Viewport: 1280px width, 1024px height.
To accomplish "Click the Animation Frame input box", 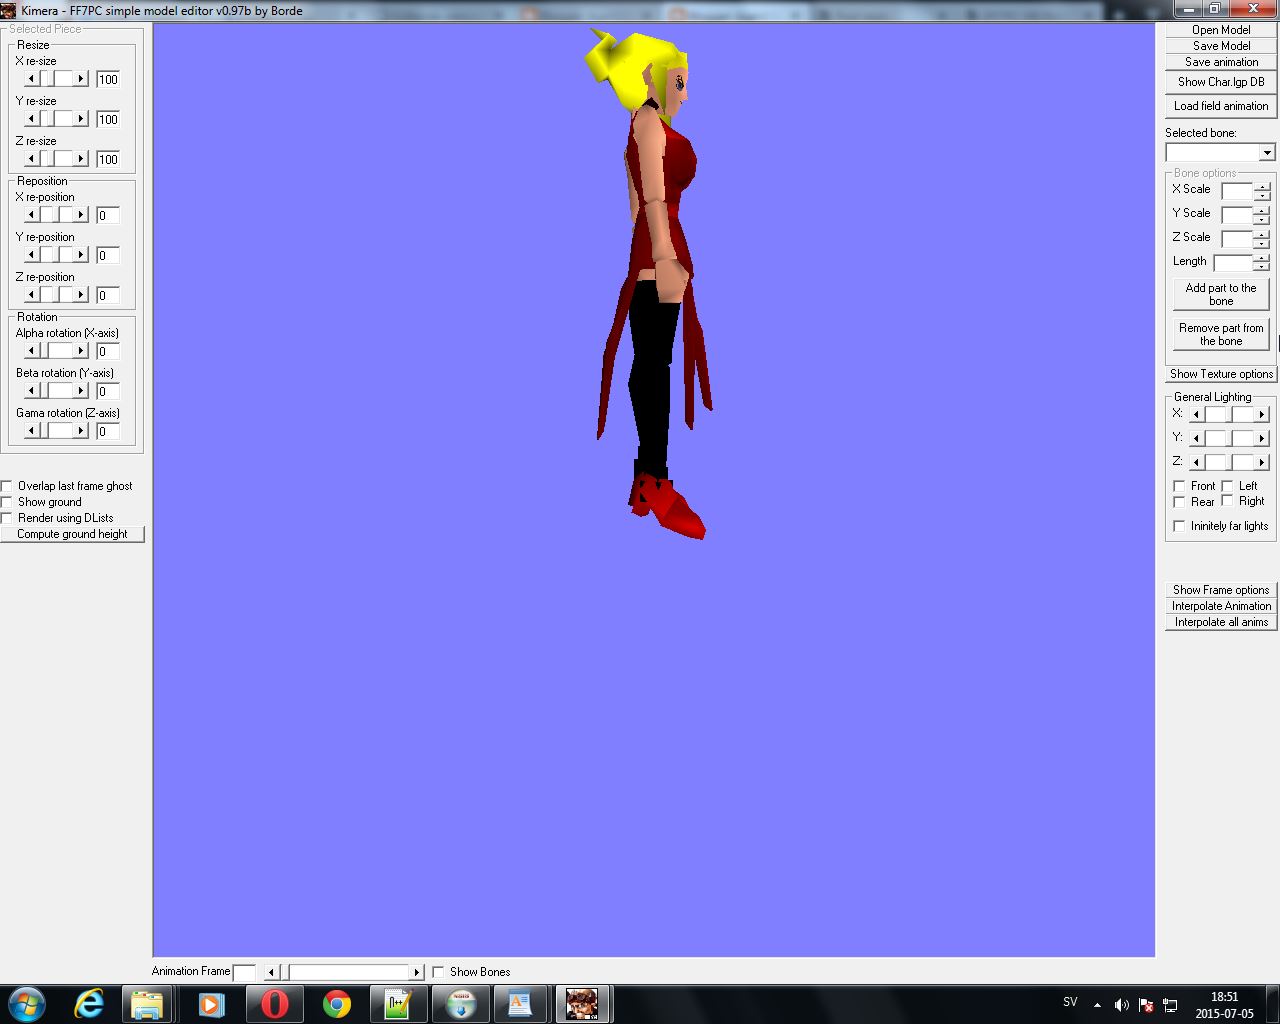I will pos(244,972).
